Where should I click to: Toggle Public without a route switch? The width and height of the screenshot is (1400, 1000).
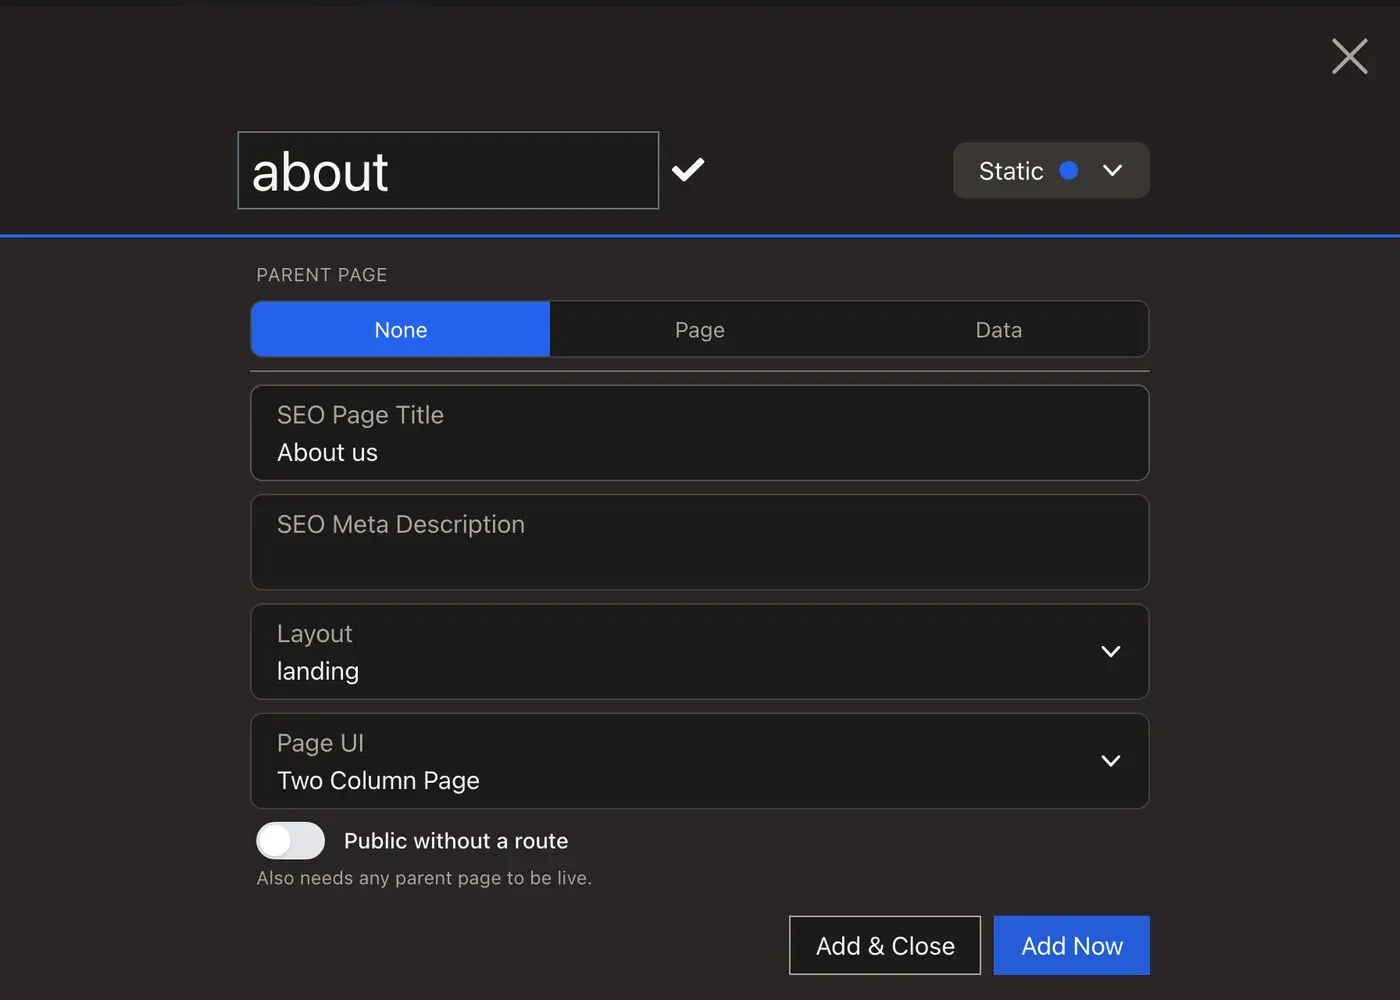point(291,841)
